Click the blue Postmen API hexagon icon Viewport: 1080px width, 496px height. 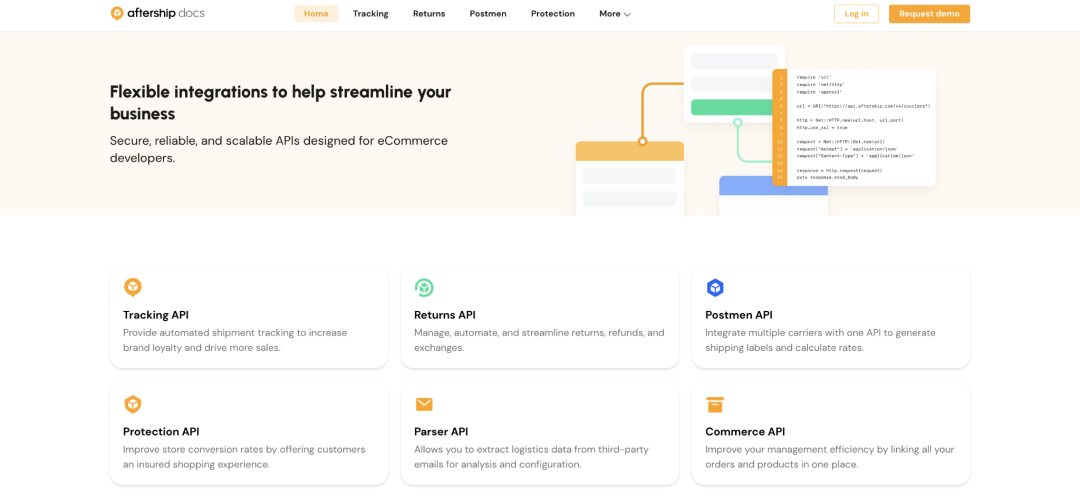point(715,287)
